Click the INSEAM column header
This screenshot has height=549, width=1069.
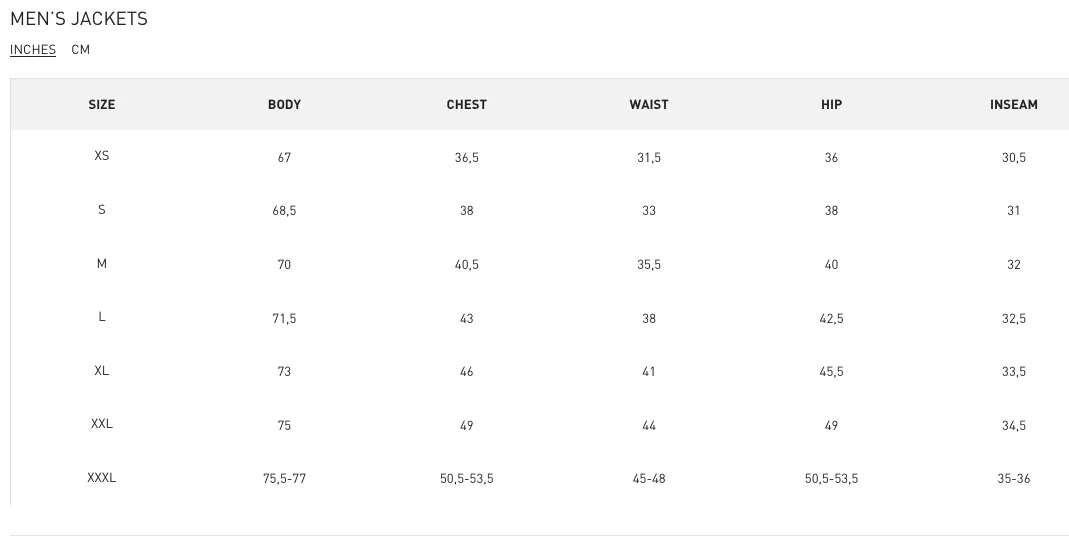(x=1014, y=104)
